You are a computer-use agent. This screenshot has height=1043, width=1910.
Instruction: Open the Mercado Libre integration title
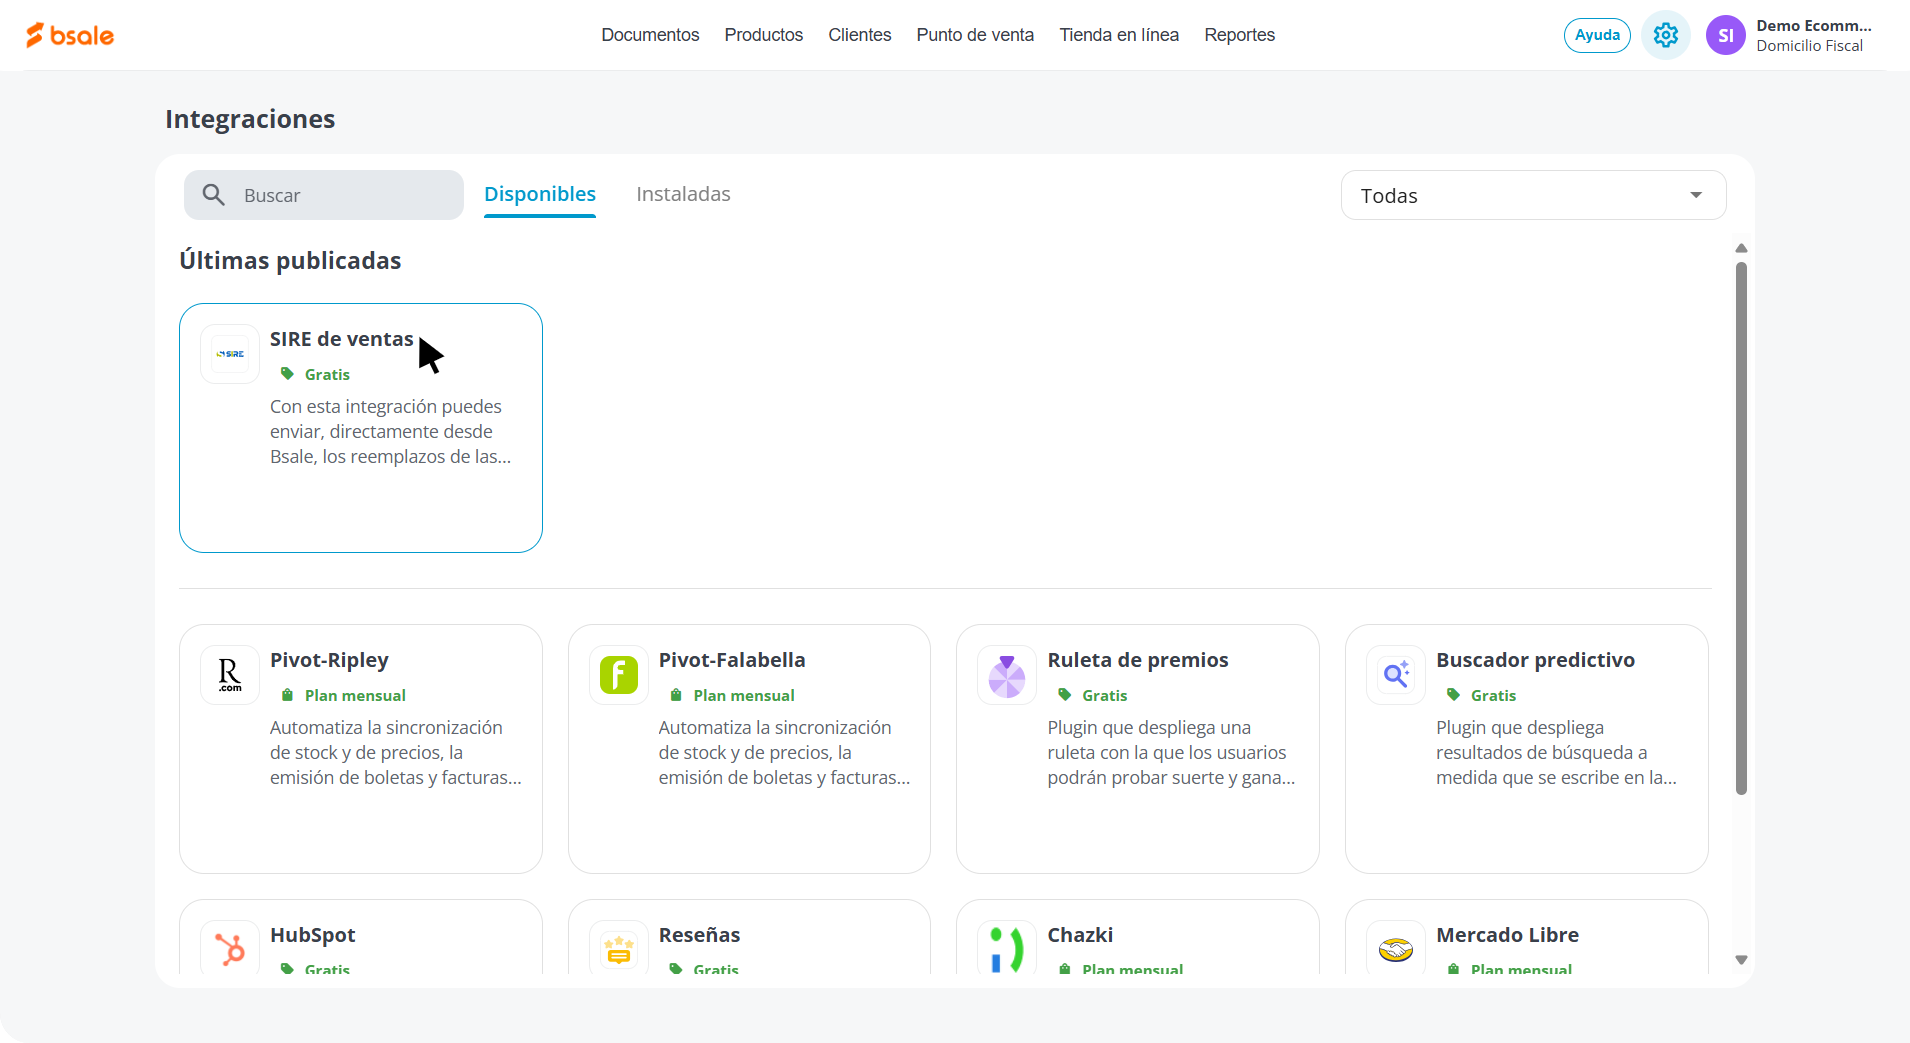coord(1508,935)
